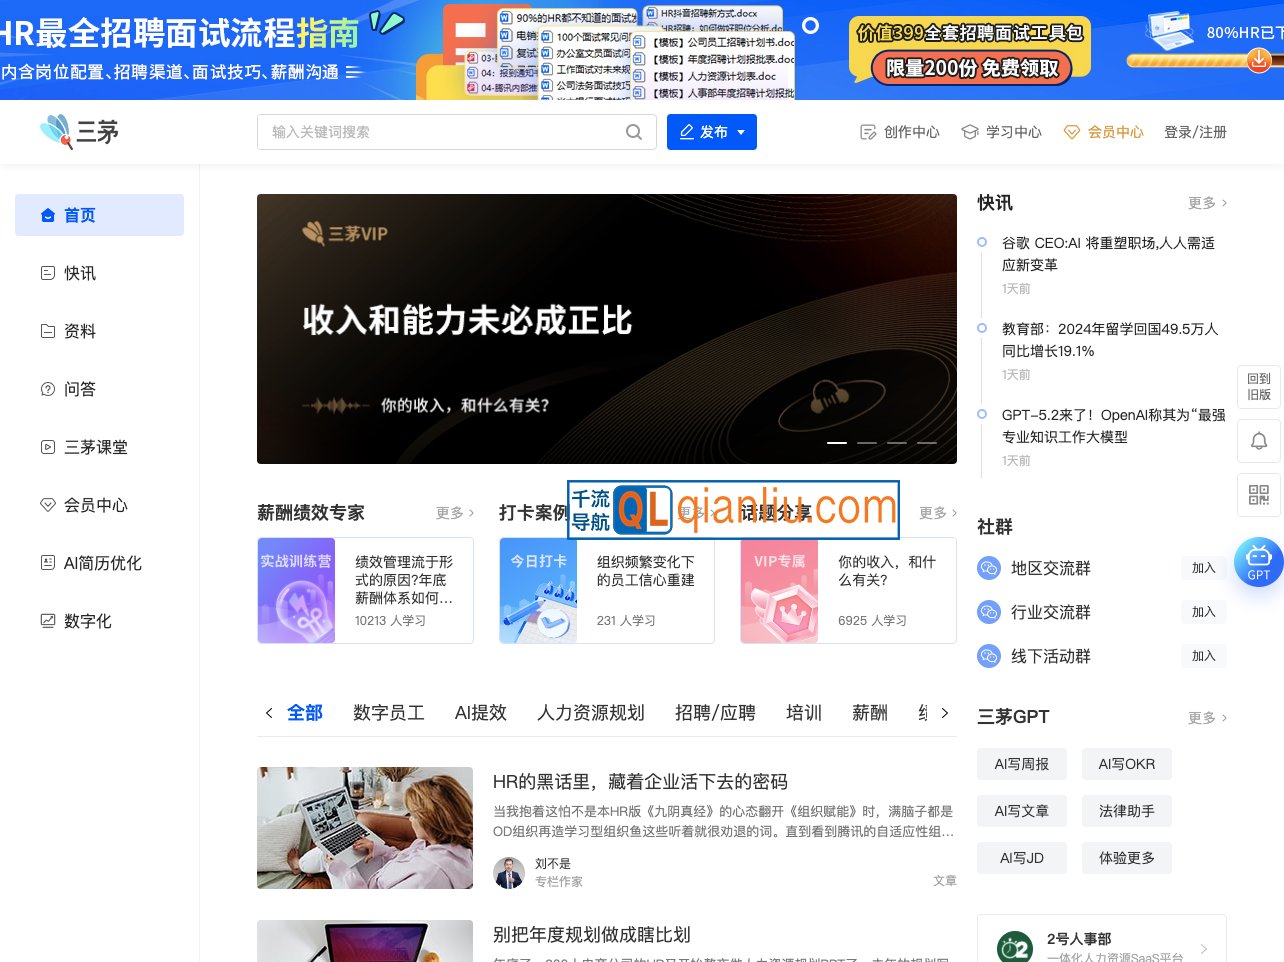Viewport: 1284px width, 962px height.
Task: Click 登录/注册 to sign in
Action: point(1195,131)
